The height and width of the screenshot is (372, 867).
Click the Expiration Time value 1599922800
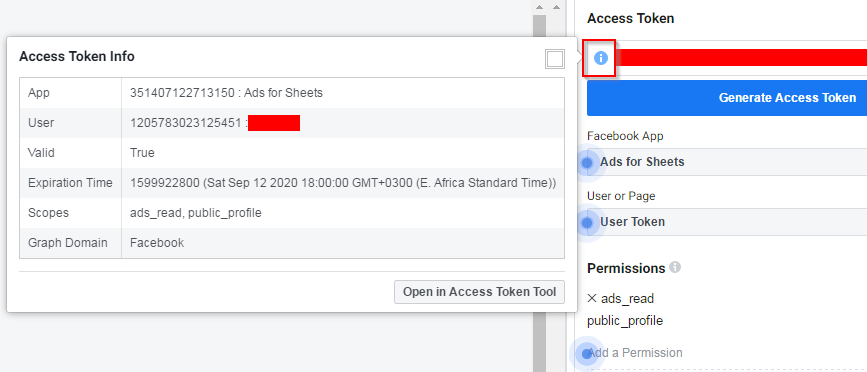point(164,183)
